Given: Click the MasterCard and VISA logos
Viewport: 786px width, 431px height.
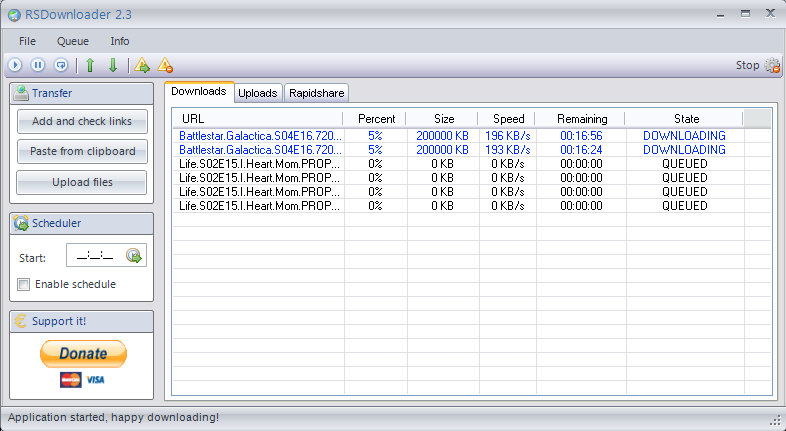Looking at the screenshot, I should [82, 380].
